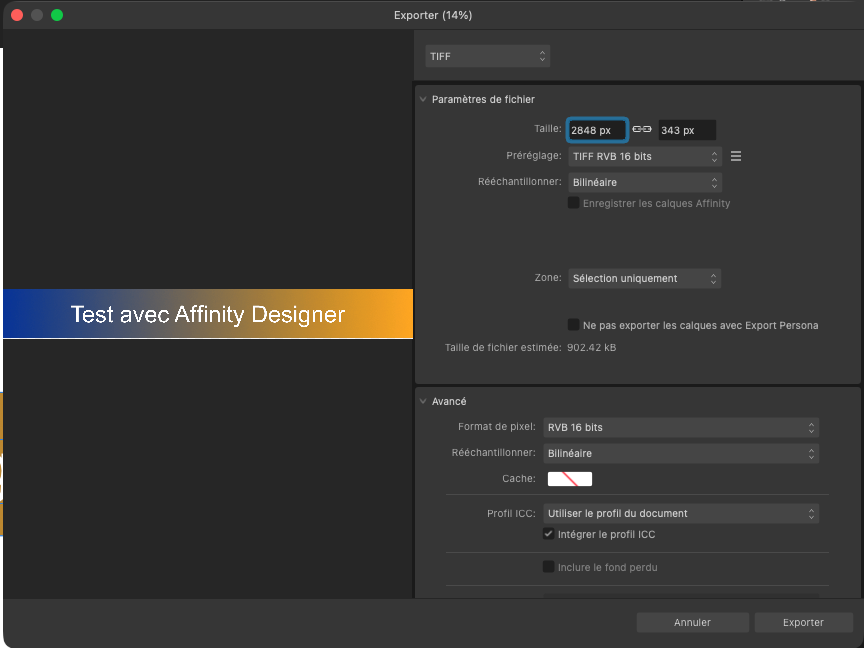Click the Annuler button
The image size is (864, 648).
click(x=692, y=622)
